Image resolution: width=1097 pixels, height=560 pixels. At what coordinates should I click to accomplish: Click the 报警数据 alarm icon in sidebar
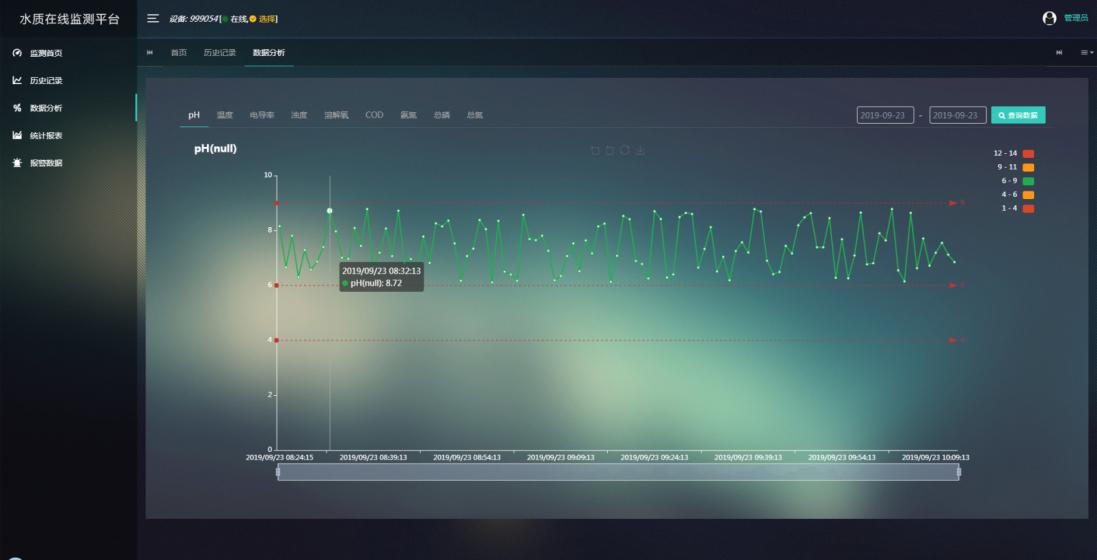[17, 162]
